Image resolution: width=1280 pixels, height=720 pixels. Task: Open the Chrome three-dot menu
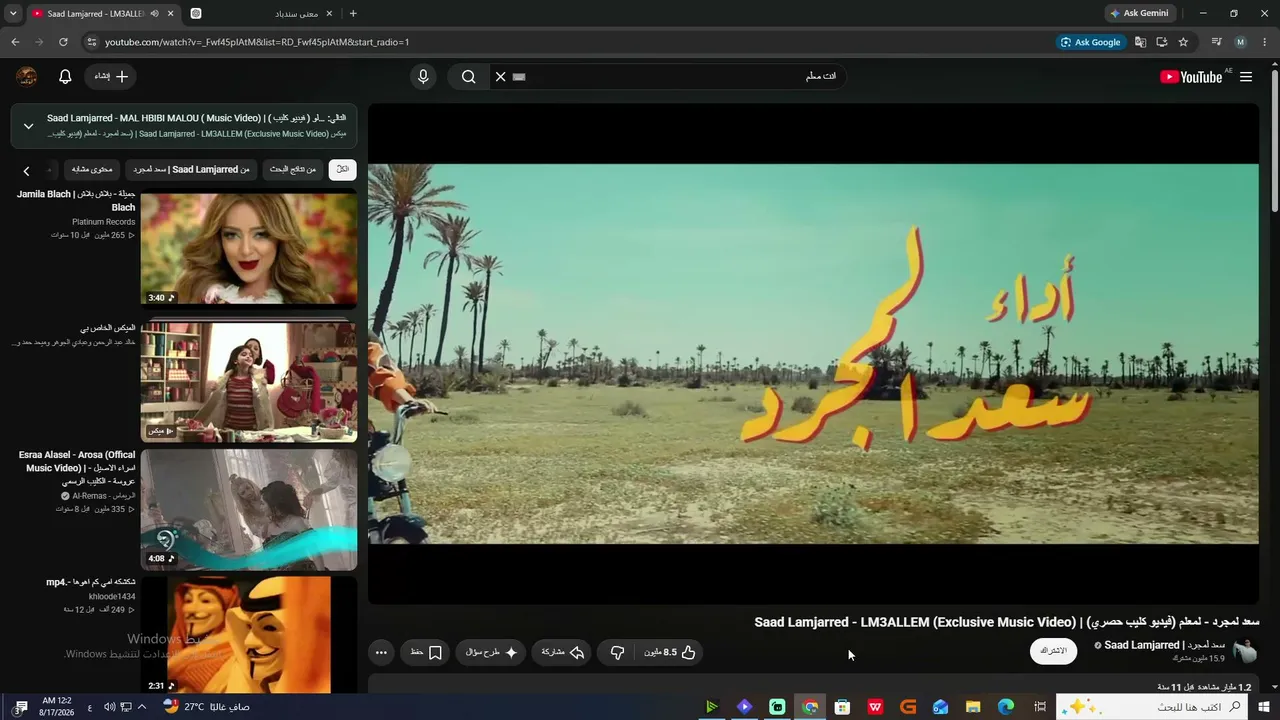[1265, 42]
